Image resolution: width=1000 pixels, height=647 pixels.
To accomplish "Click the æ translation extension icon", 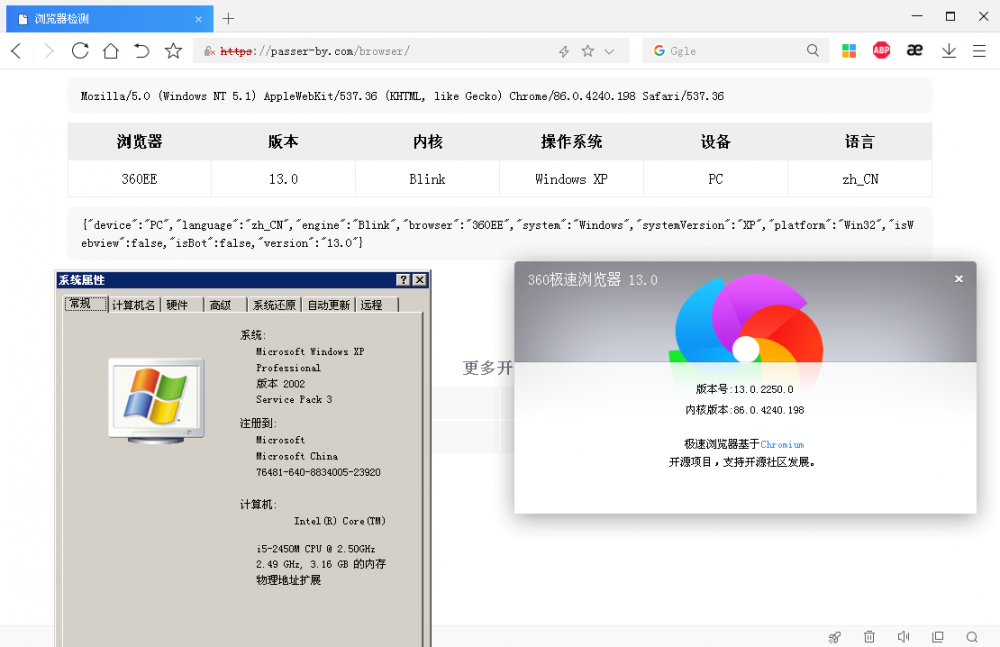I will point(914,50).
